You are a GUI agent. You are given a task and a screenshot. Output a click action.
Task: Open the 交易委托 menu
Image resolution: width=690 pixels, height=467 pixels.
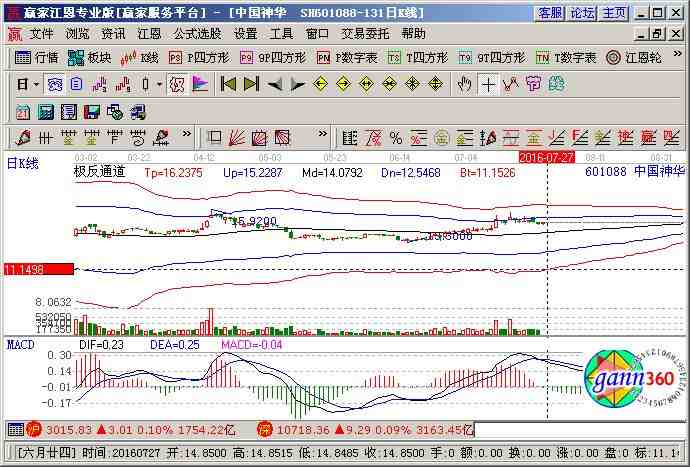[365, 34]
